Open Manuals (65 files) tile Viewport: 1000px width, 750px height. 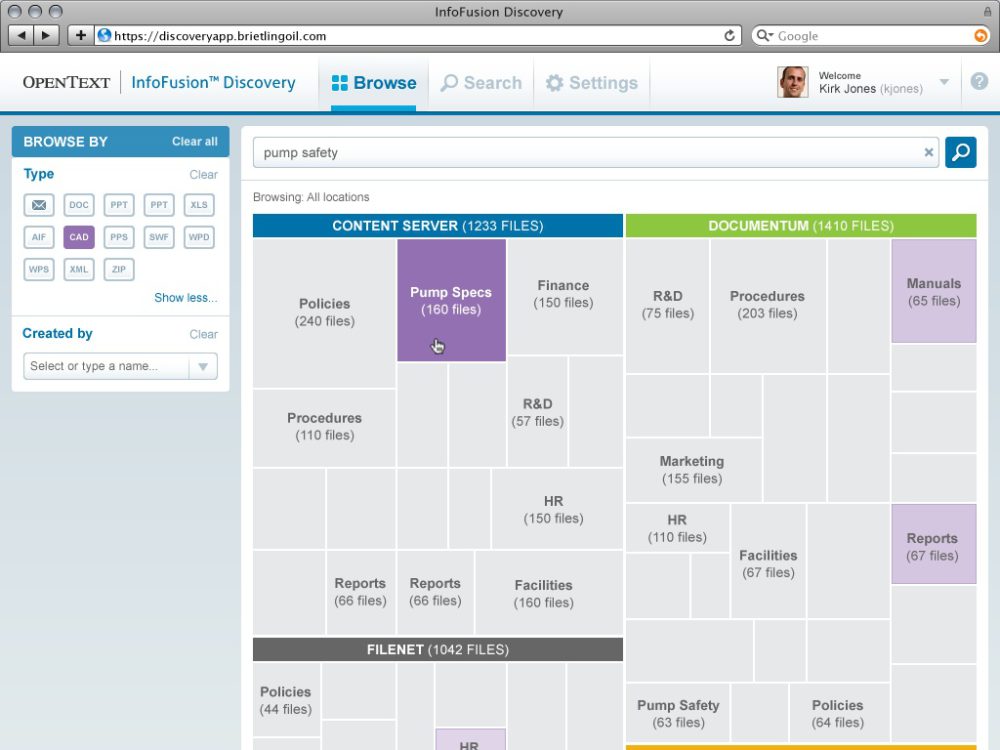934,291
